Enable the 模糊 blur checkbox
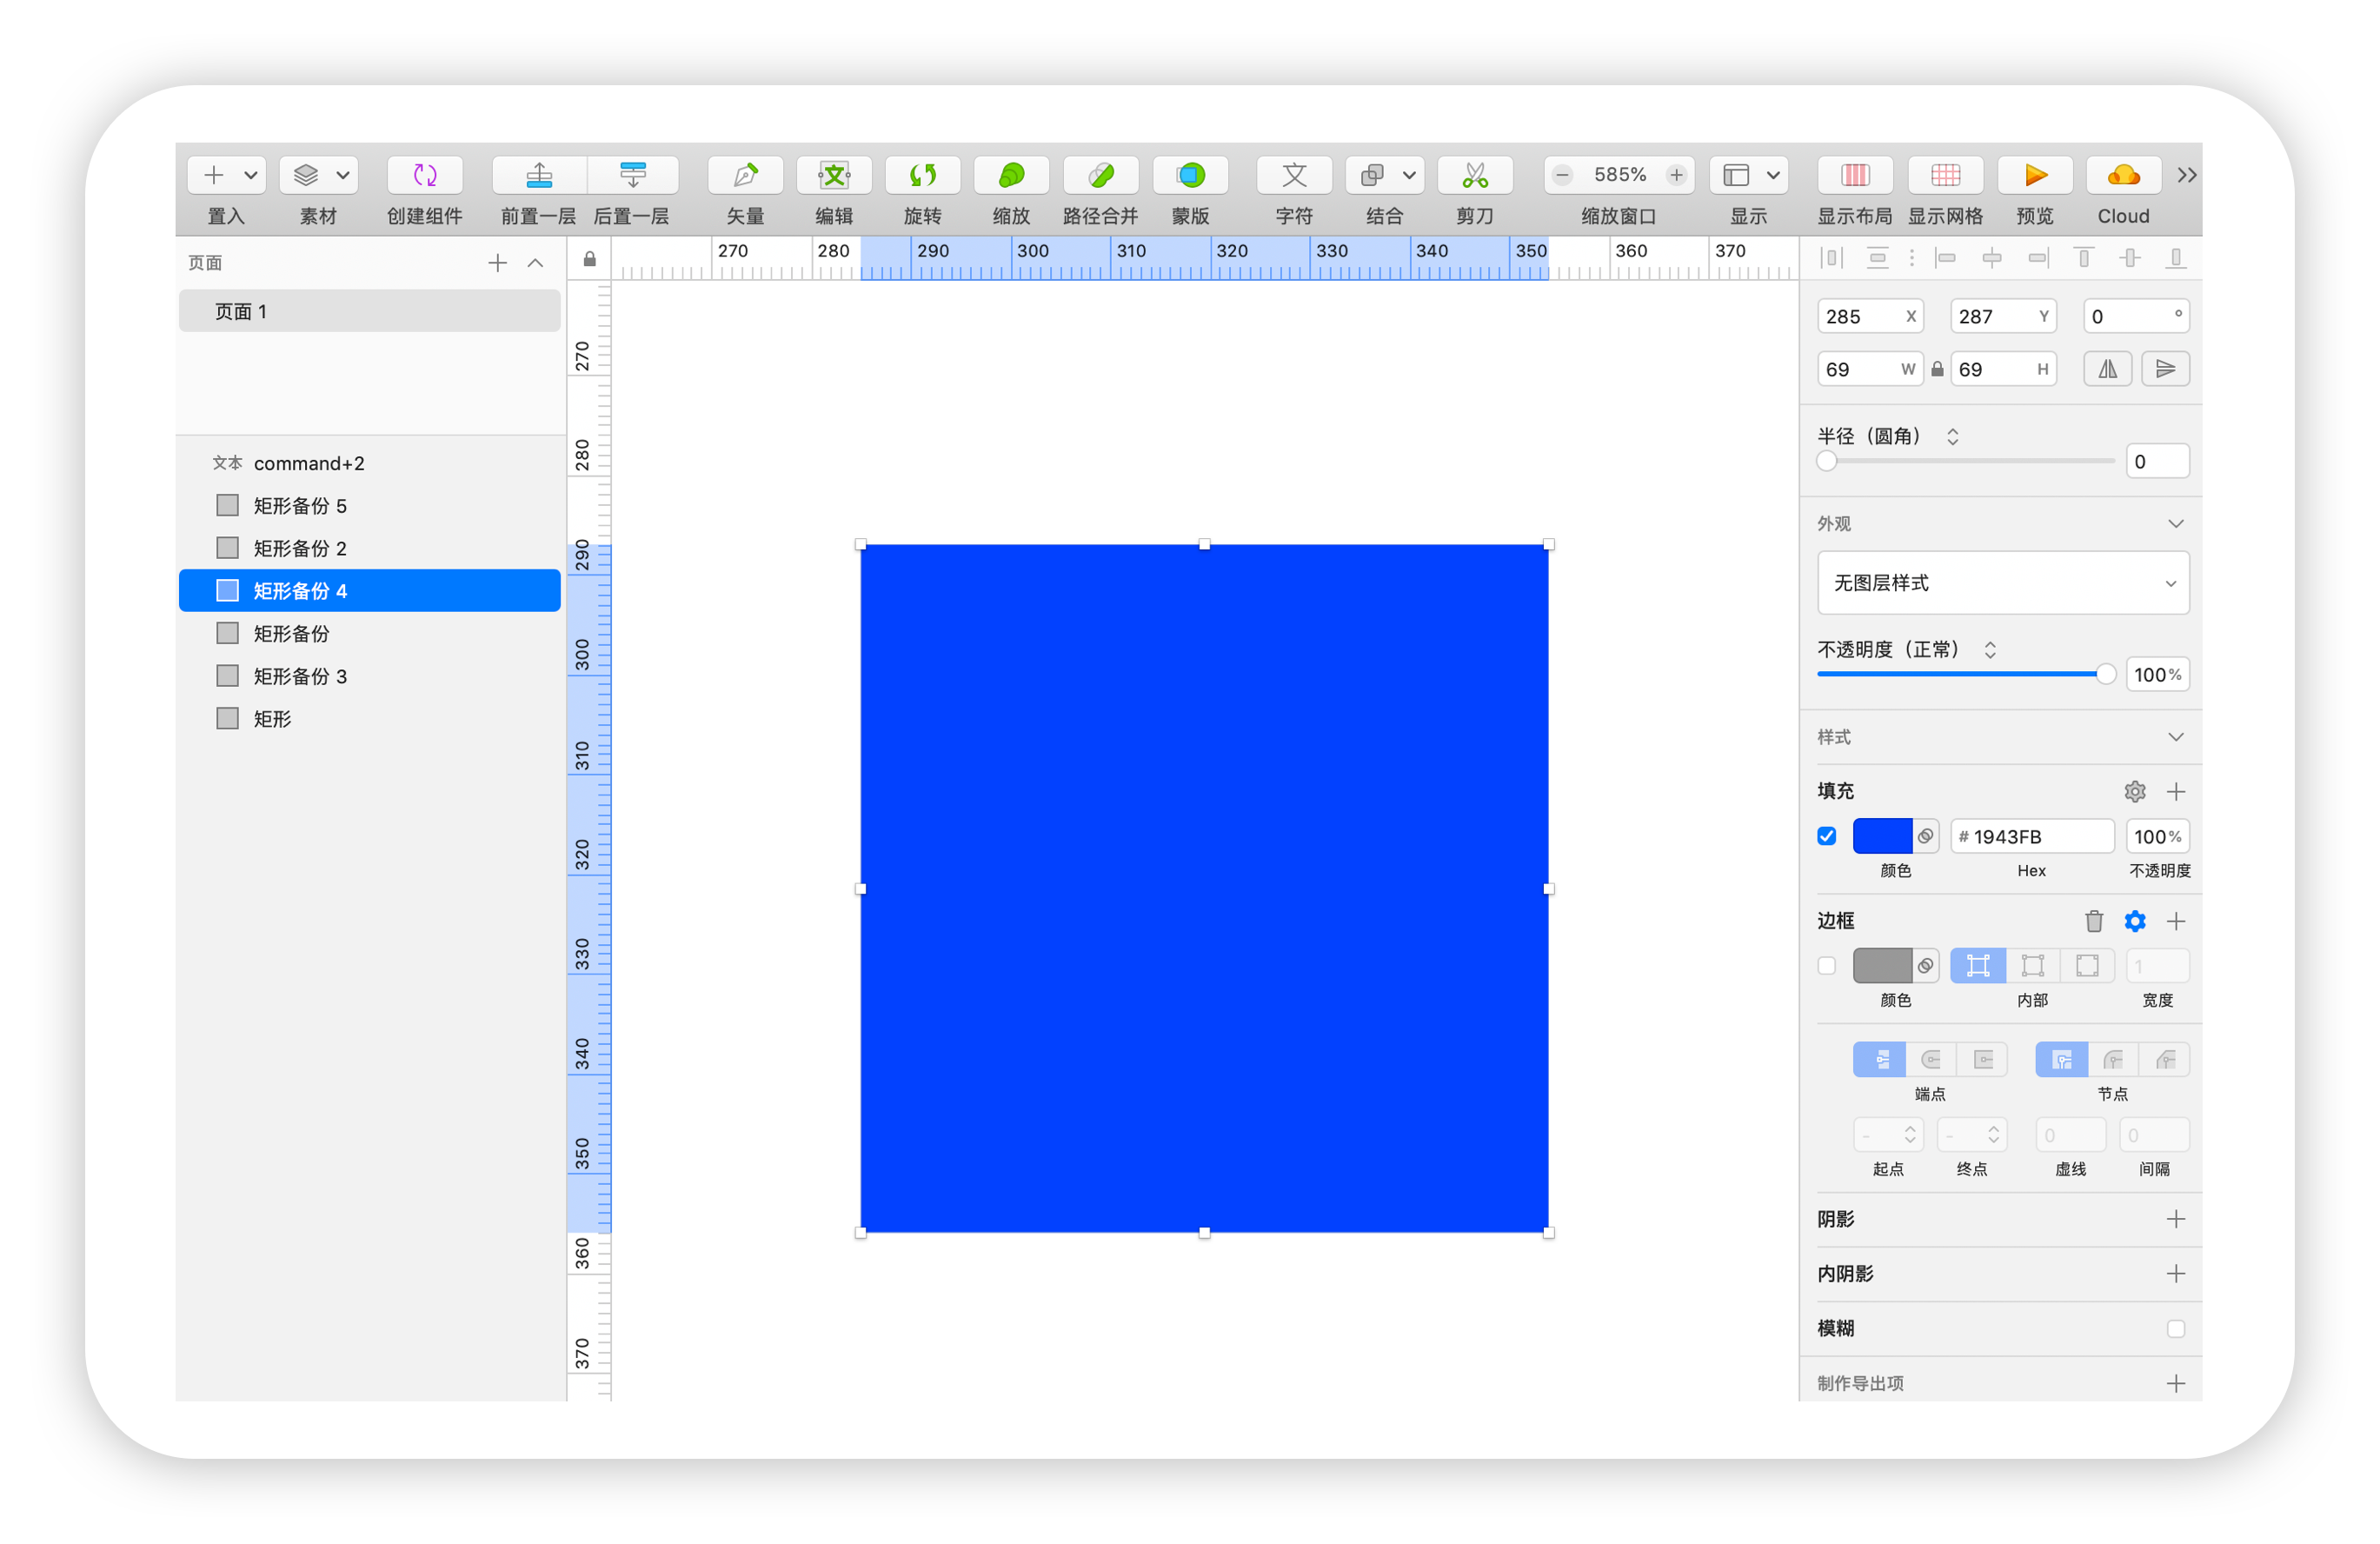The width and height of the screenshot is (2380, 1544). pos(2175,1329)
